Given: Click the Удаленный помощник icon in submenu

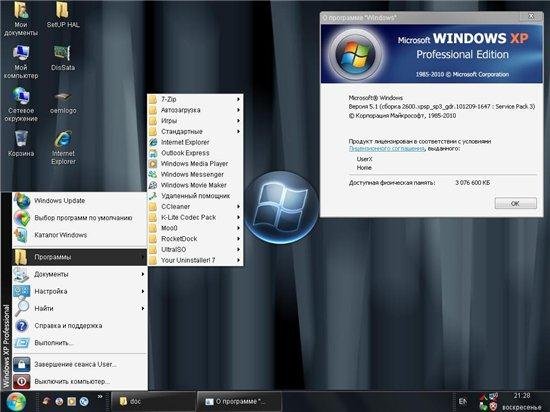Looking at the screenshot, I should [153, 196].
